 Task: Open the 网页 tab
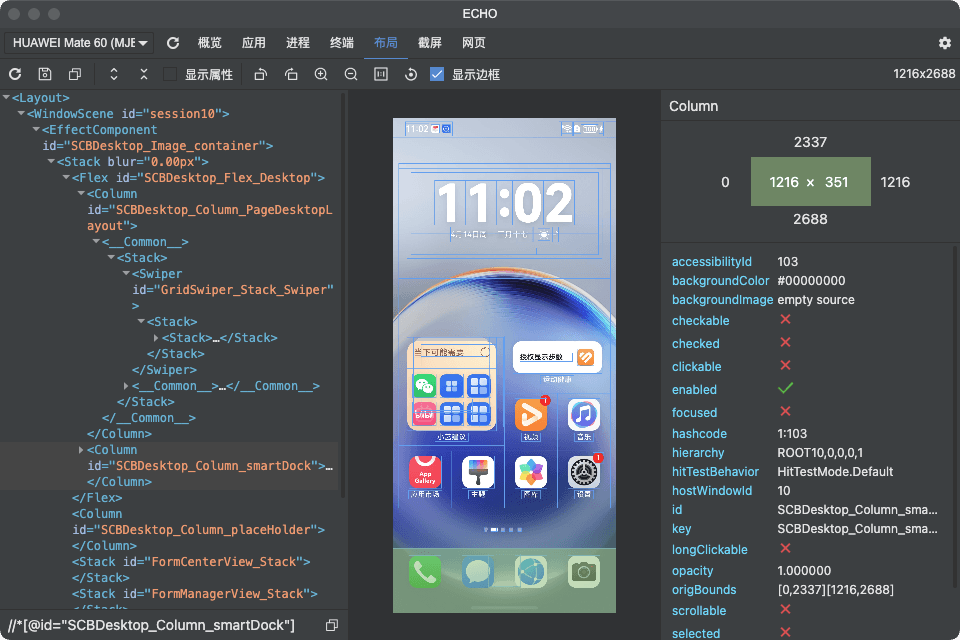[x=474, y=43]
